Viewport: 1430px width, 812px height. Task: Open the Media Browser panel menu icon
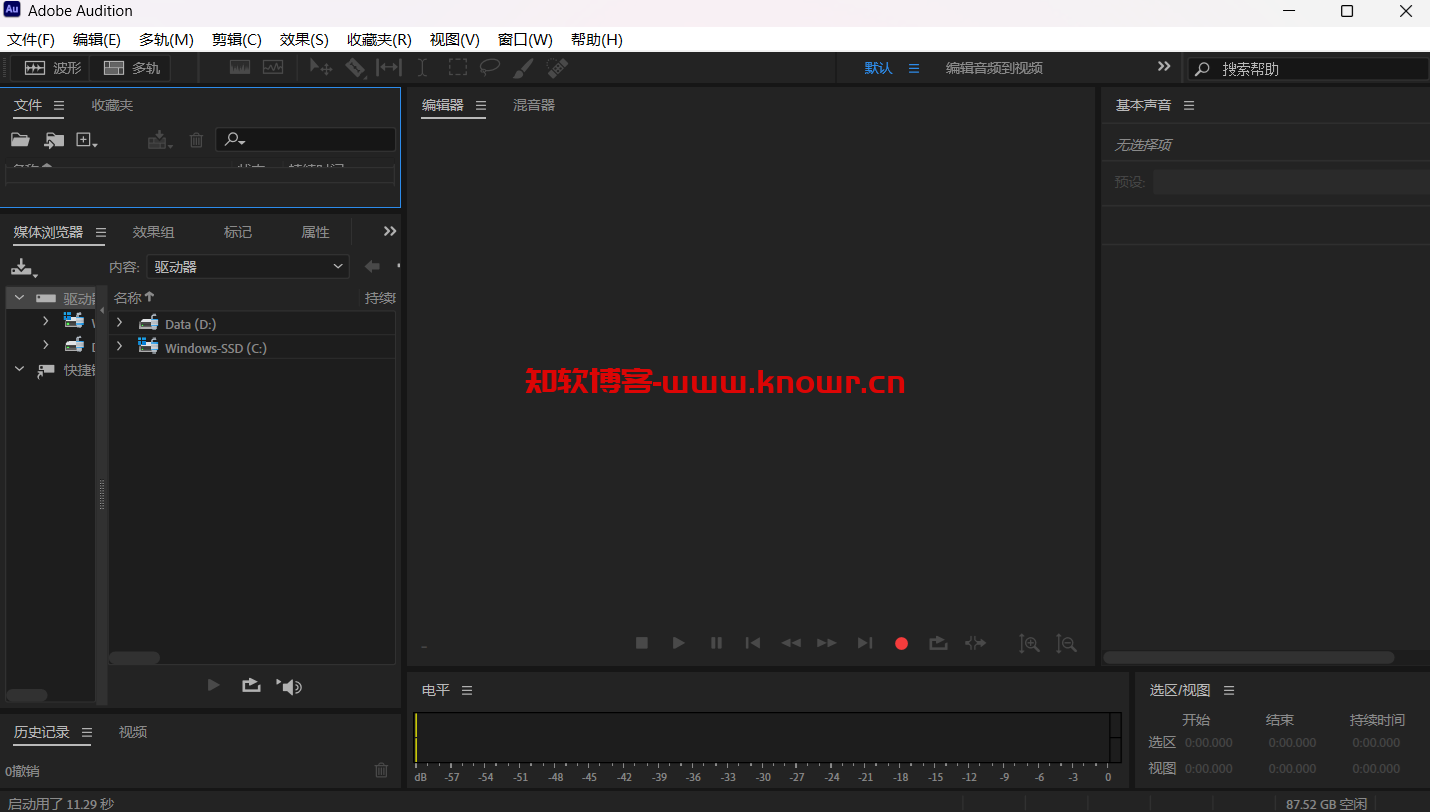pyautogui.click(x=100, y=232)
